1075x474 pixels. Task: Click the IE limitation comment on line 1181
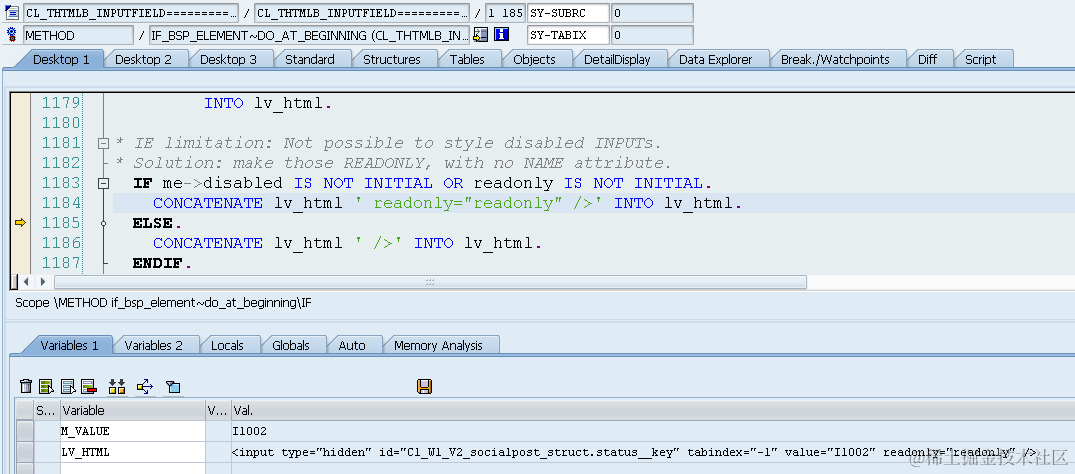coord(388,143)
